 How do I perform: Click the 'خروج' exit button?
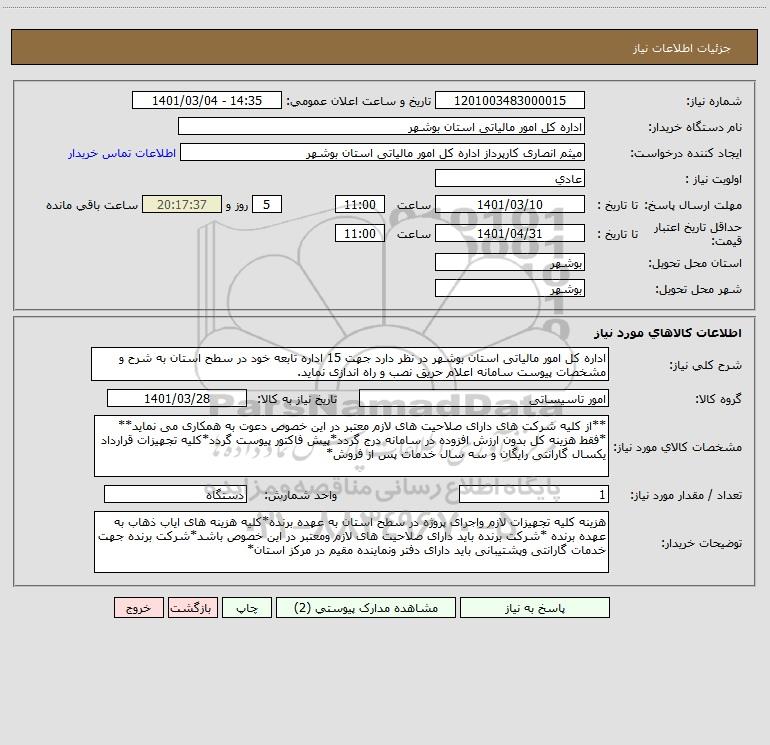(138, 608)
